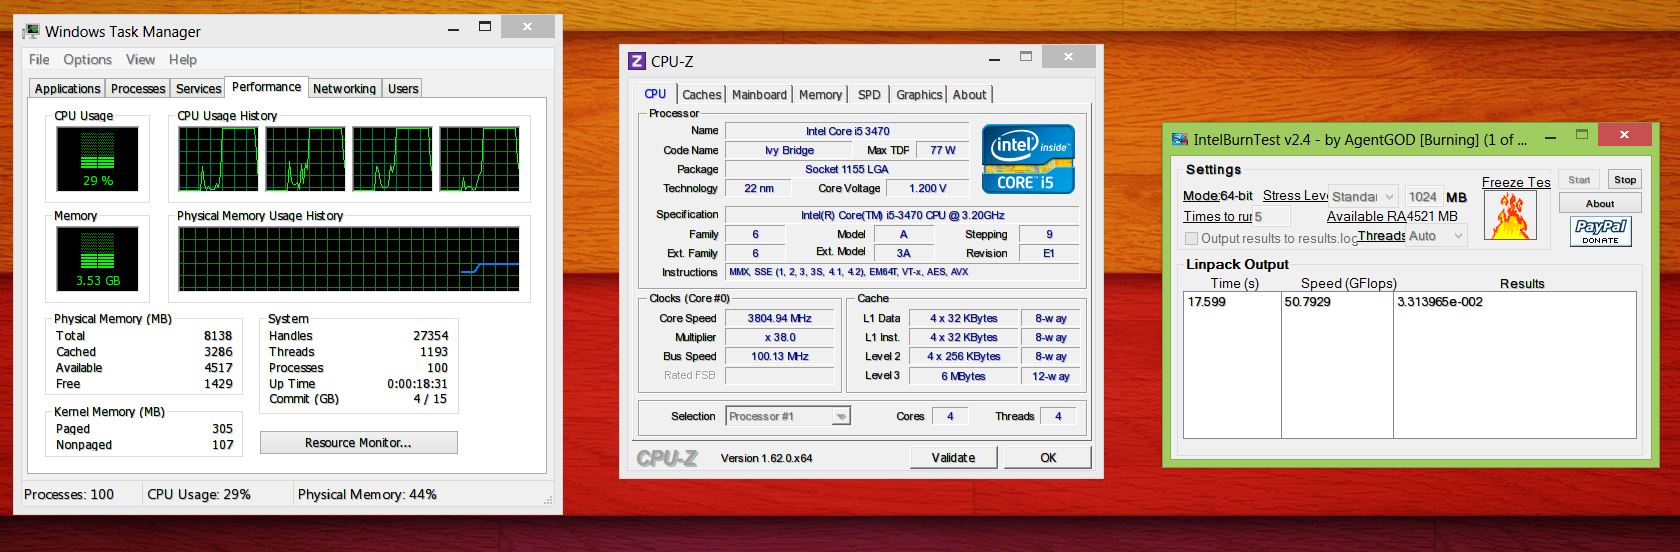This screenshot has width=1680, height=552.
Task: Open the SPD tab in CPU-Z
Action: (869, 95)
